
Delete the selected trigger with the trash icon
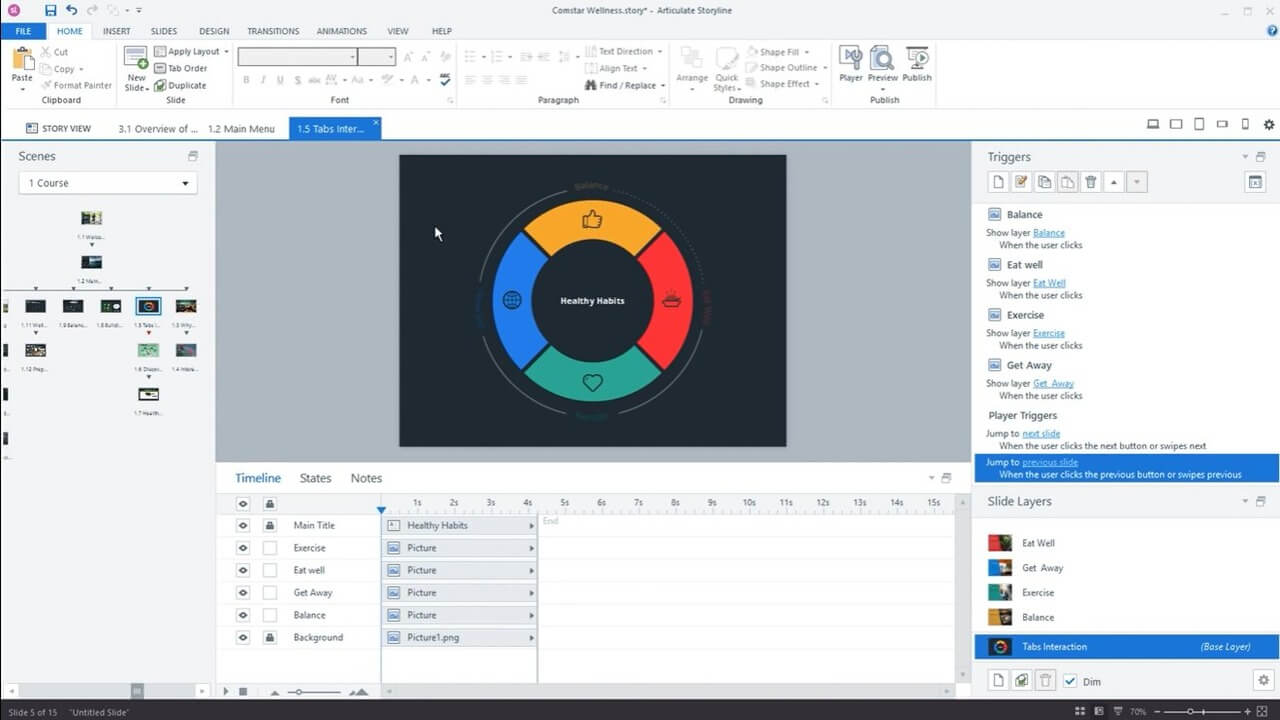[1091, 182]
